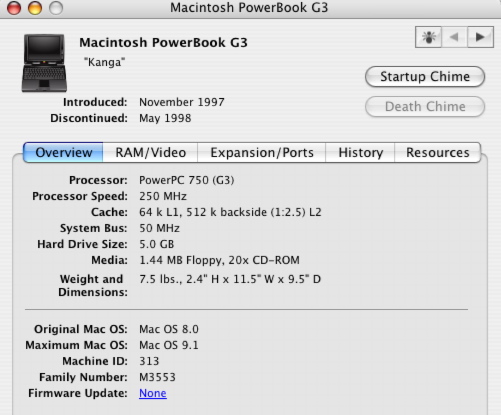Viewport: 501px width, 415px height.
Task: Click the Mac OS 8.0 original OS value
Action: point(169,329)
